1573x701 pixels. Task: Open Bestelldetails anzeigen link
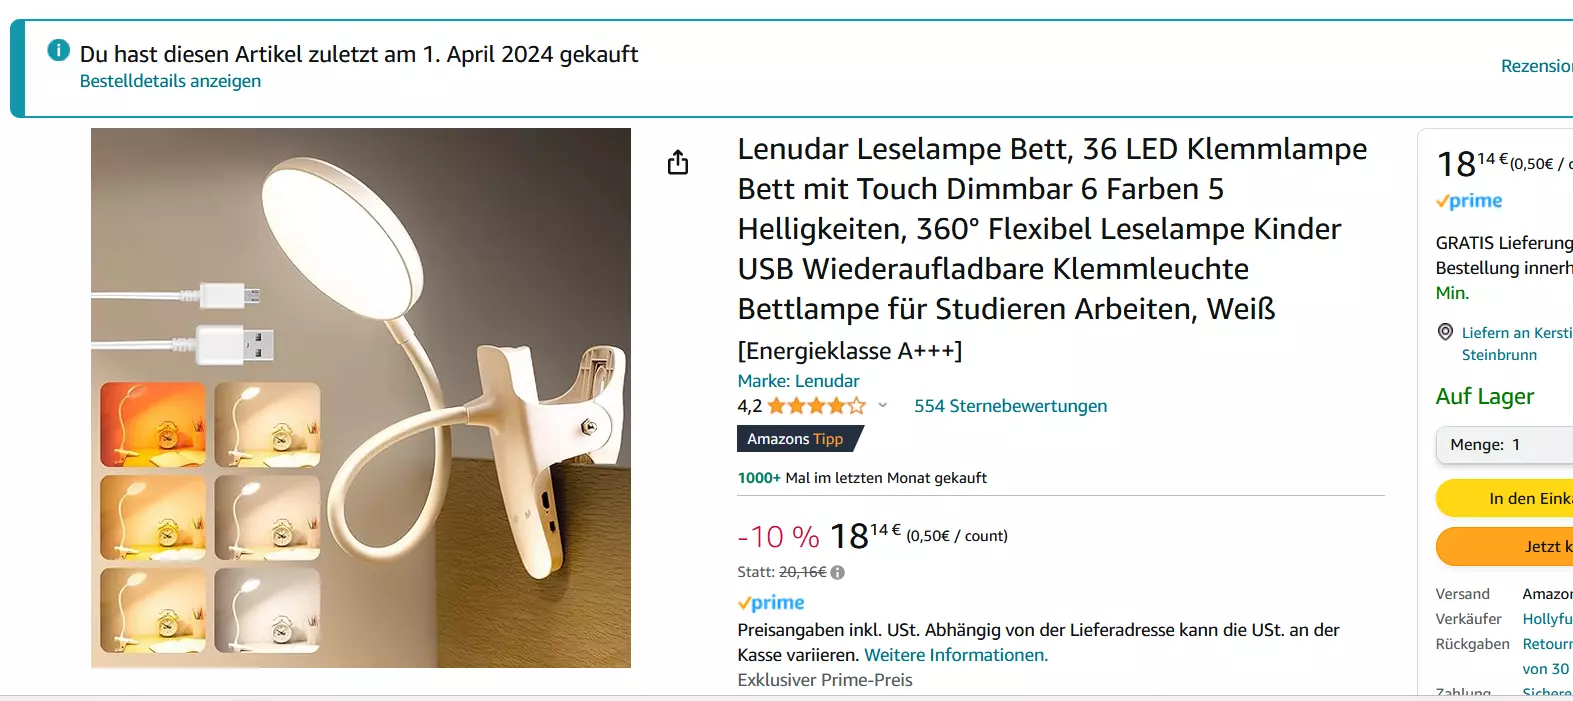(170, 81)
